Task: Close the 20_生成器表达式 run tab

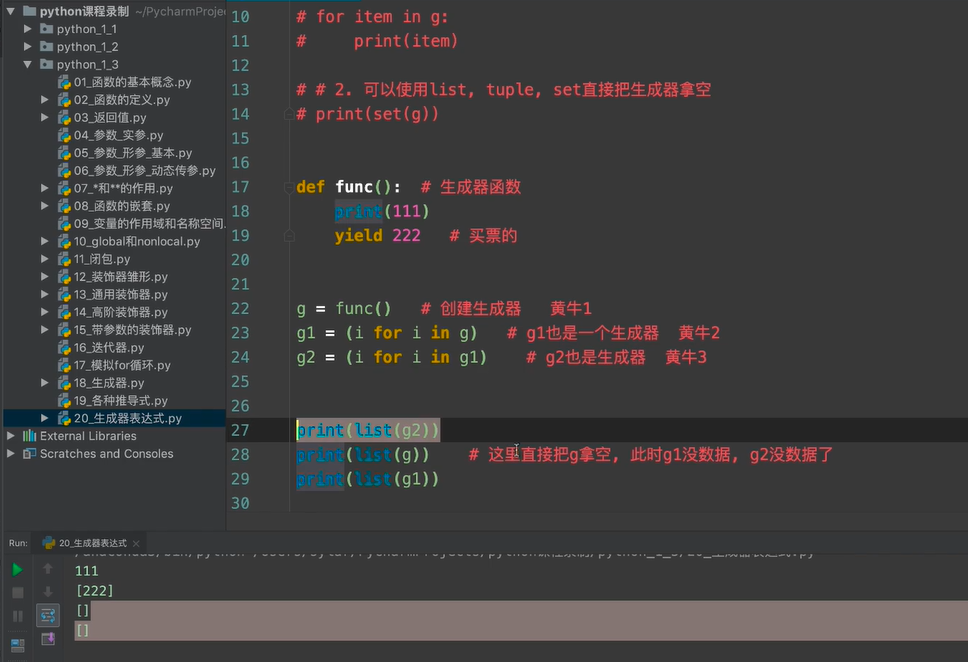Action: [136, 543]
